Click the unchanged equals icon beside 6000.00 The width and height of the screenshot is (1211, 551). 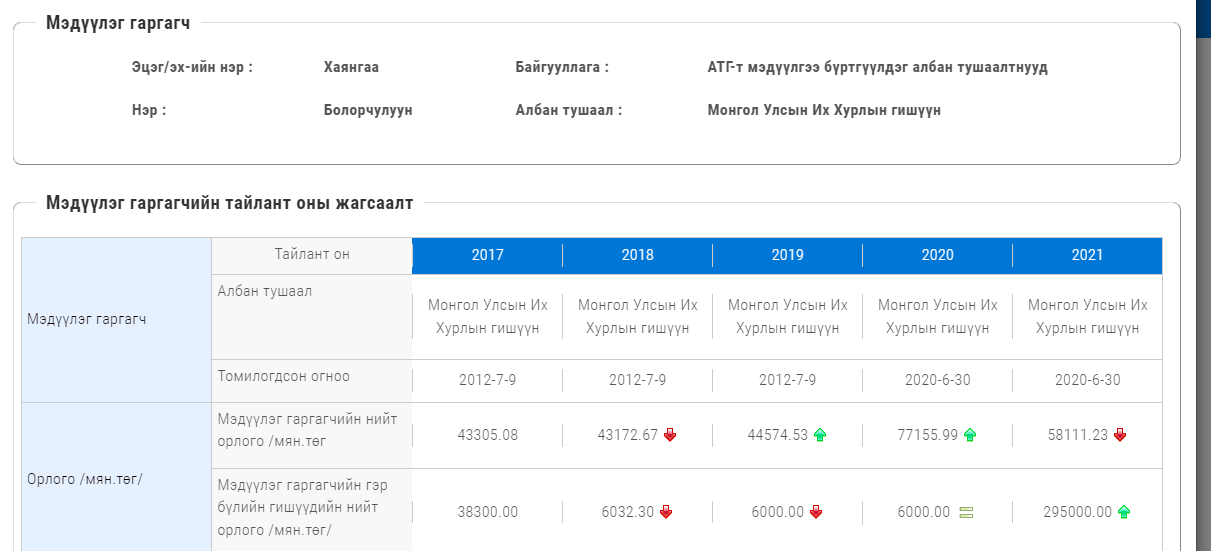pos(966,512)
